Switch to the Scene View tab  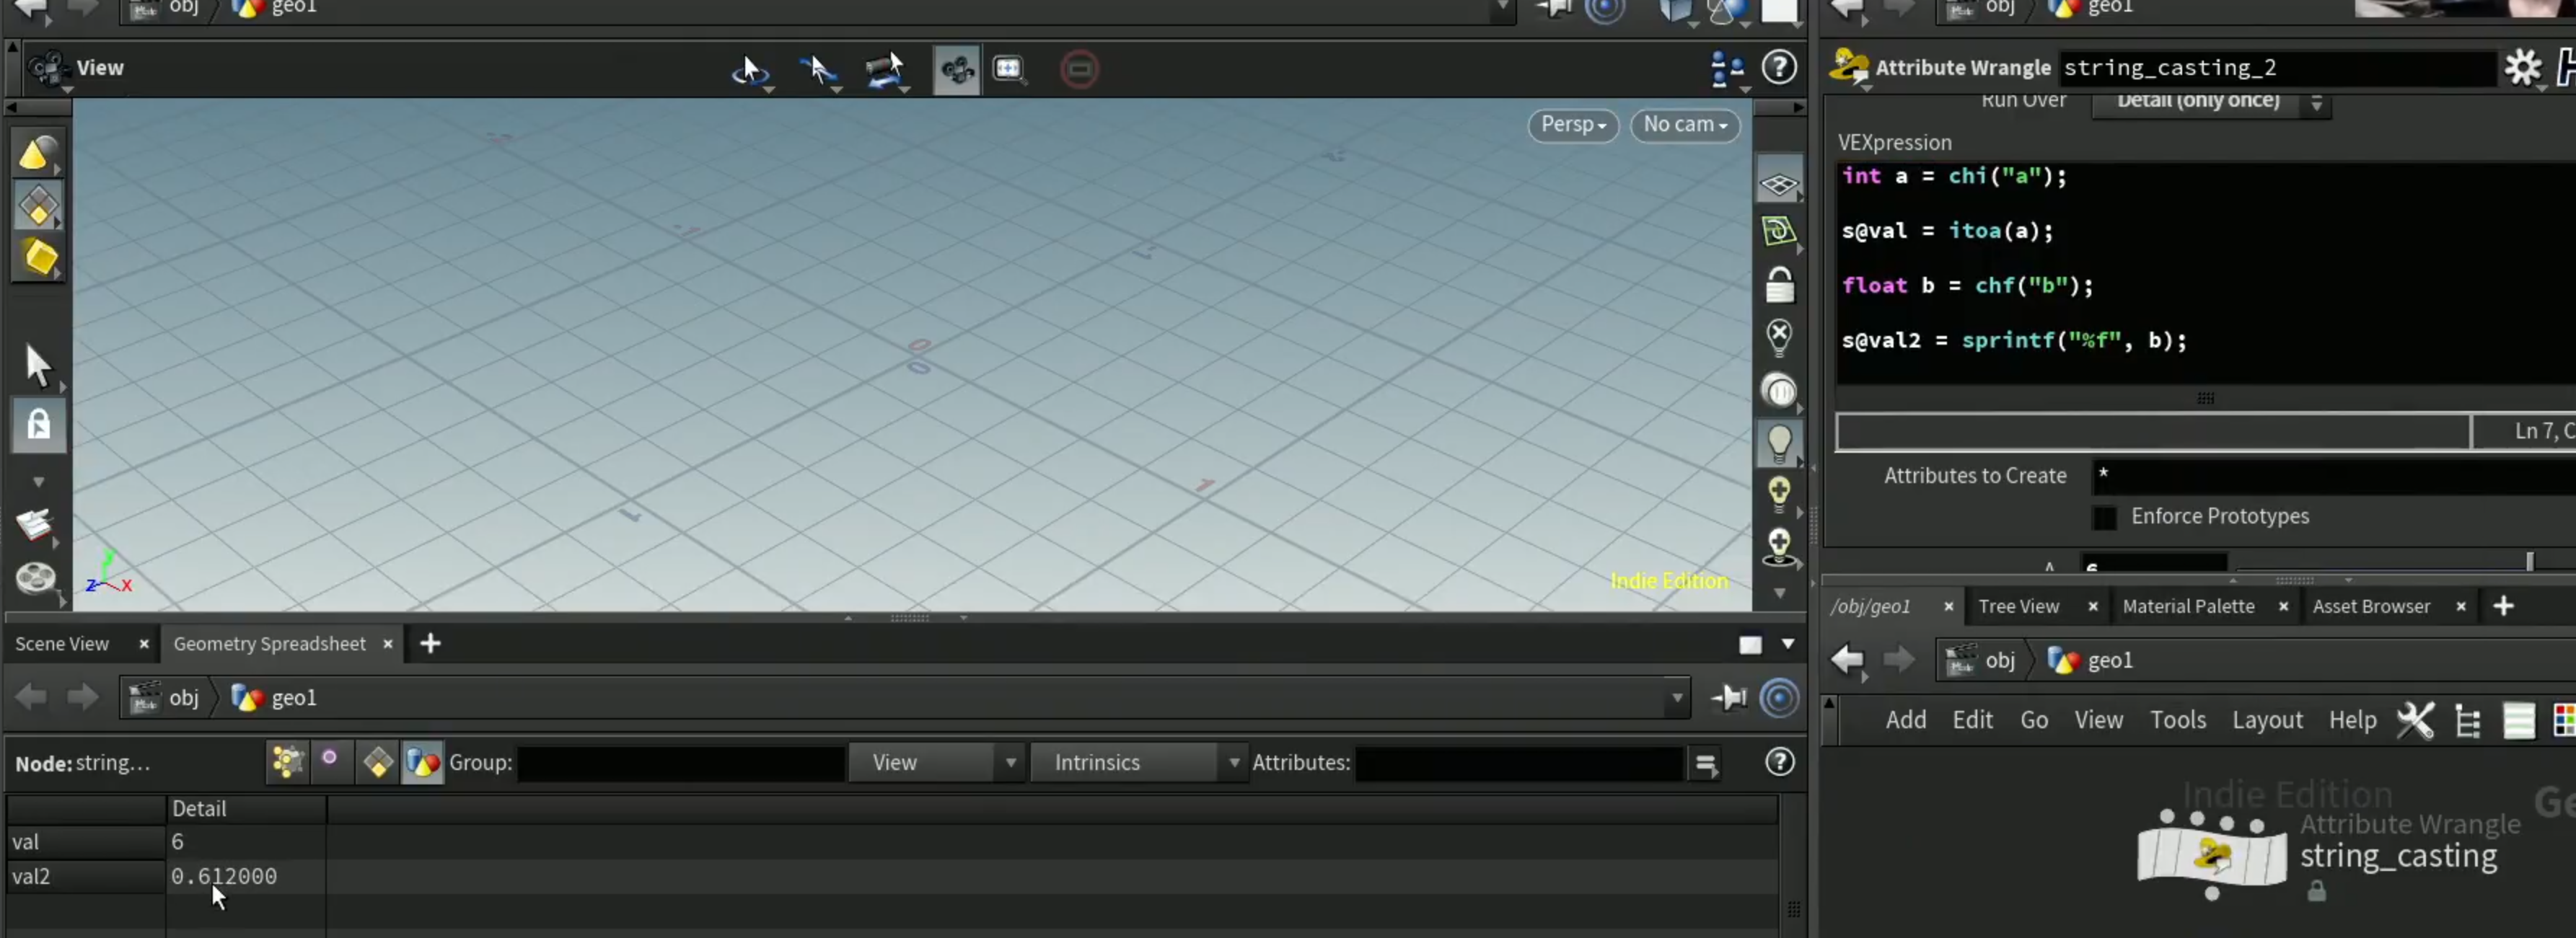click(62, 643)
